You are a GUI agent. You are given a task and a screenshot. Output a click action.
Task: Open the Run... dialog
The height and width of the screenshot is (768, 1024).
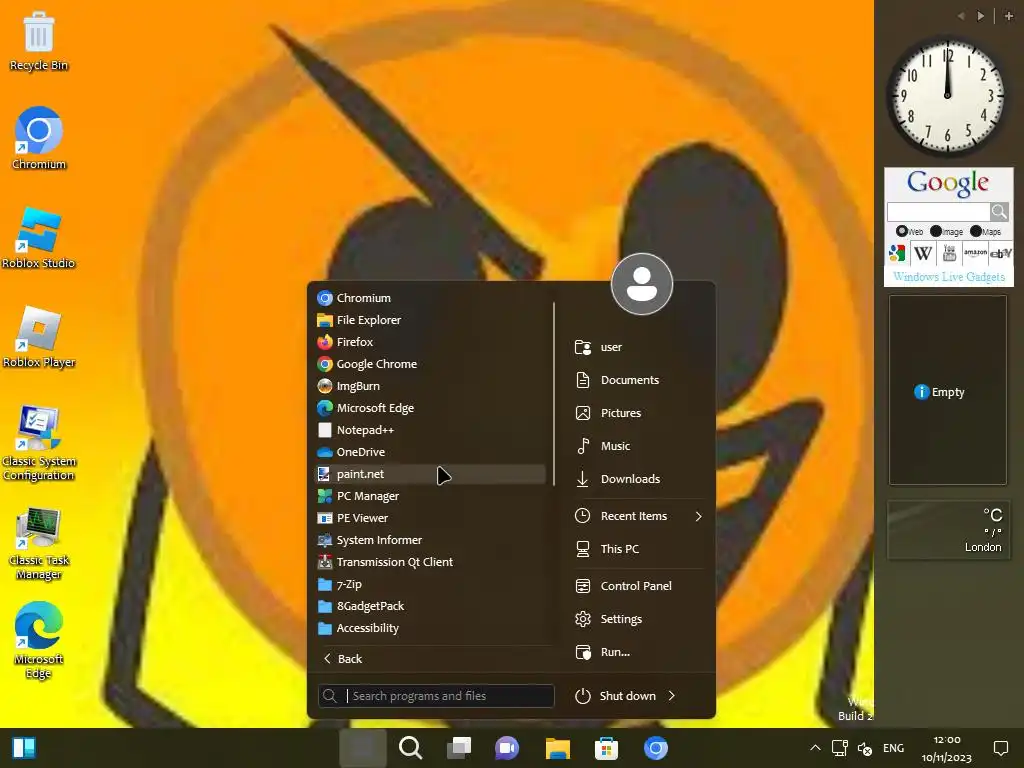point(638,652)
